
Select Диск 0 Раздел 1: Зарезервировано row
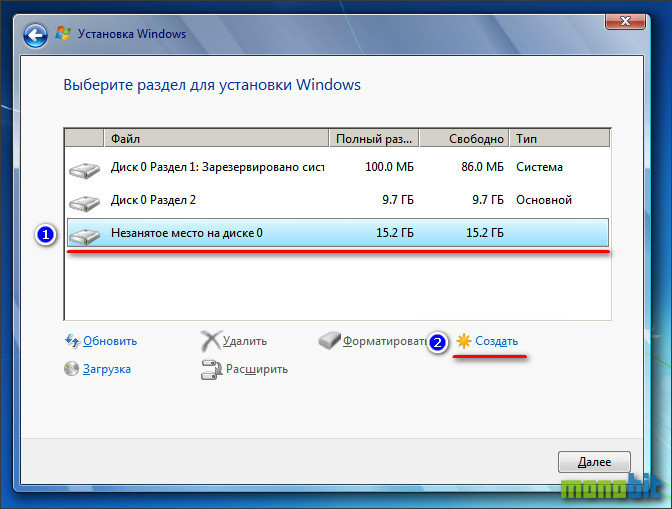tap(338, 167)
